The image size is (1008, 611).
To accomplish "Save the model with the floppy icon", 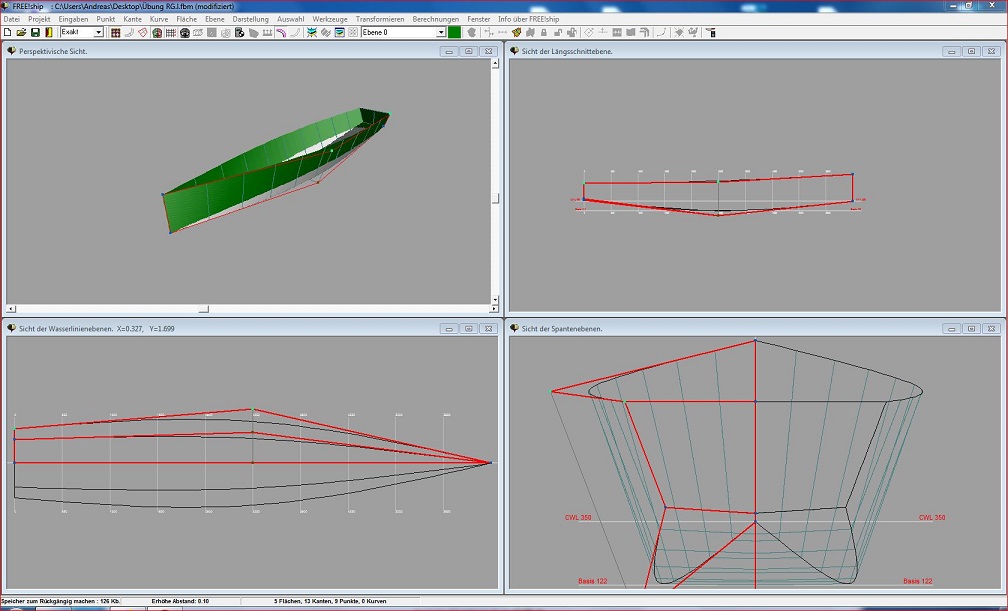I will [35, 33].
